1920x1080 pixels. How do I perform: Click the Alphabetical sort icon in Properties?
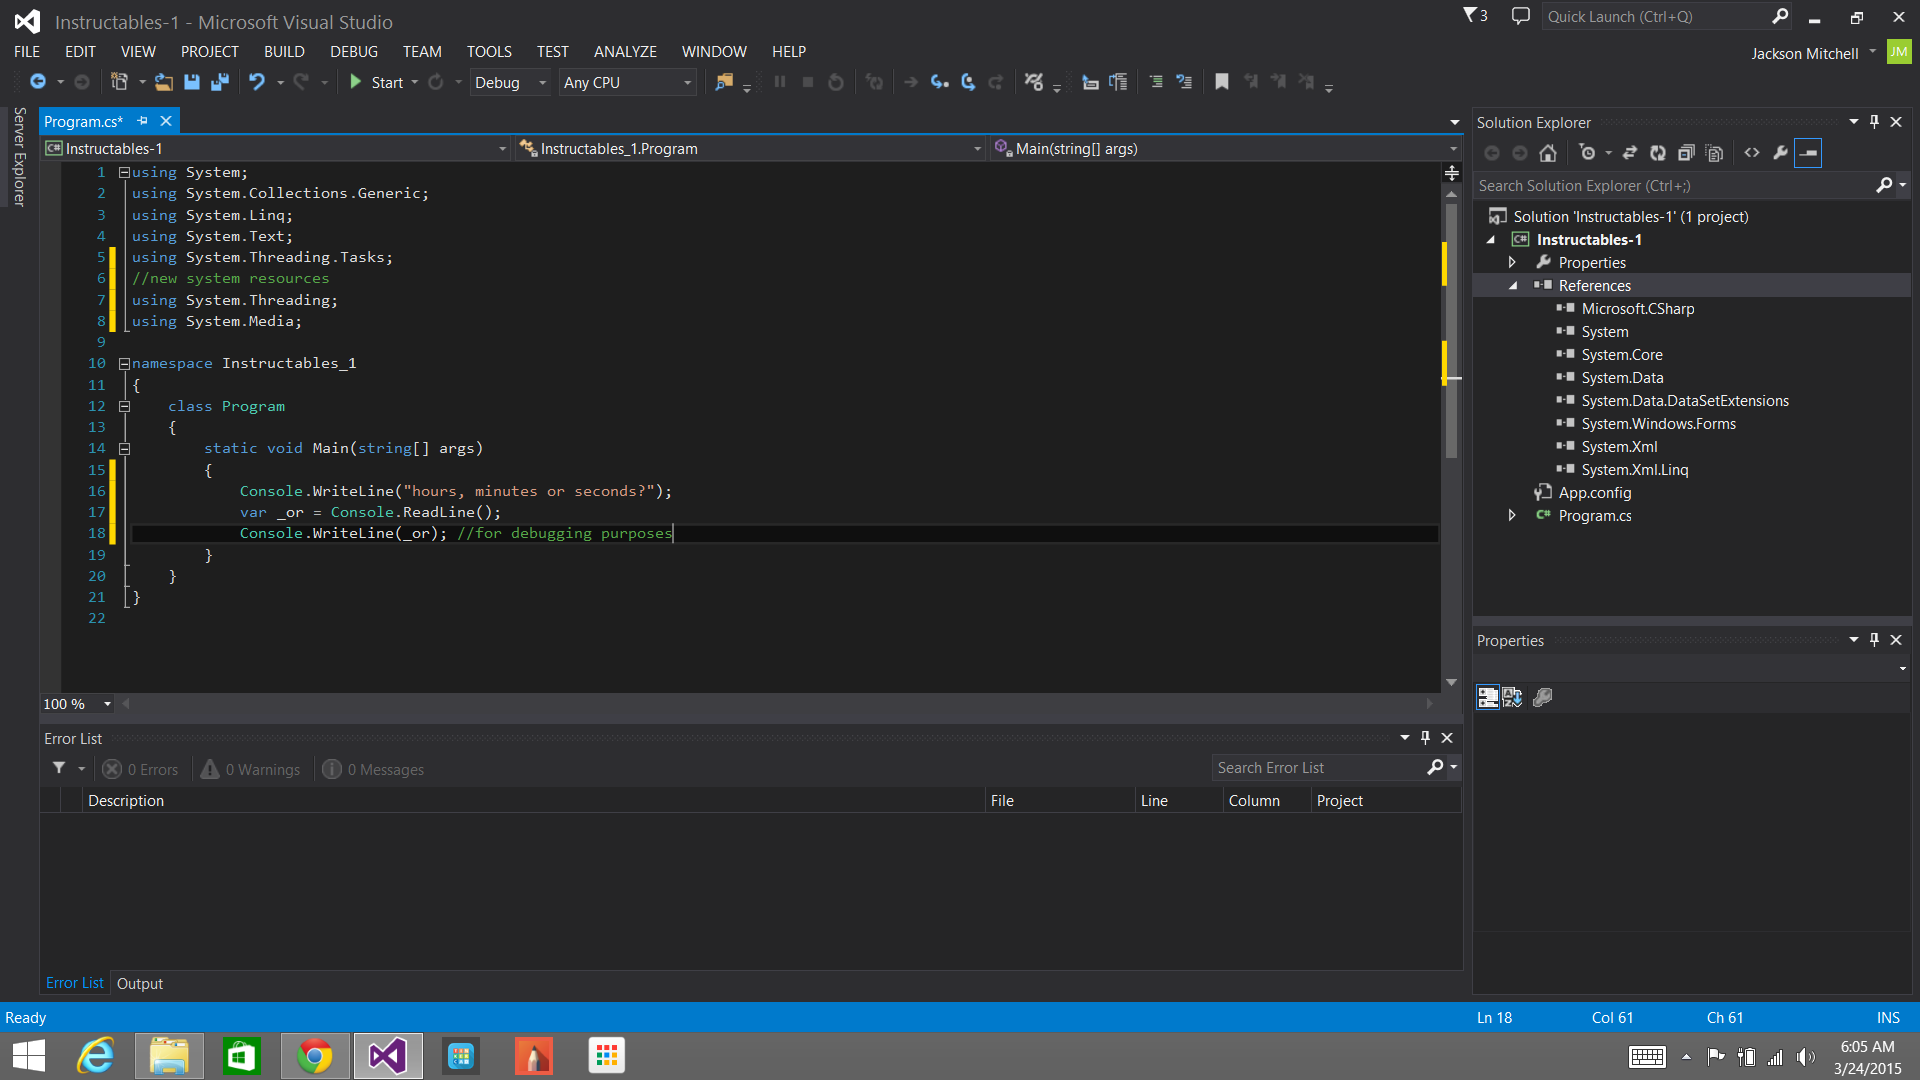[x=1512, y=697]
